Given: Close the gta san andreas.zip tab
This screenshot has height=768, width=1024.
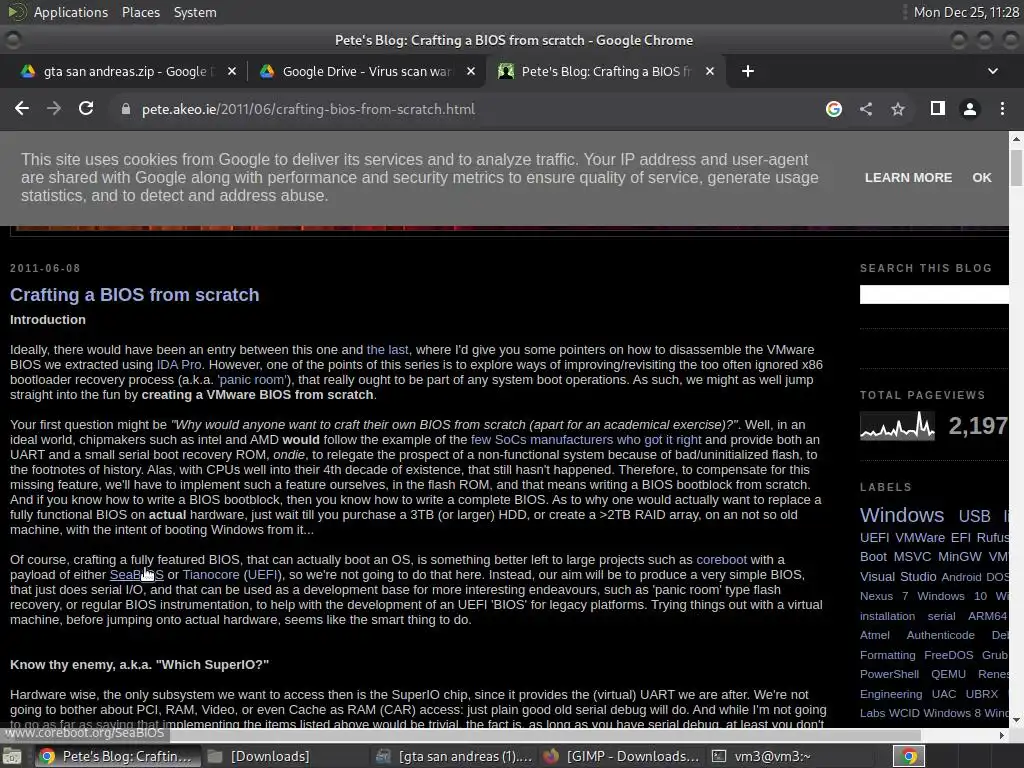Looking at the screenshot, I should click(232, 71).
